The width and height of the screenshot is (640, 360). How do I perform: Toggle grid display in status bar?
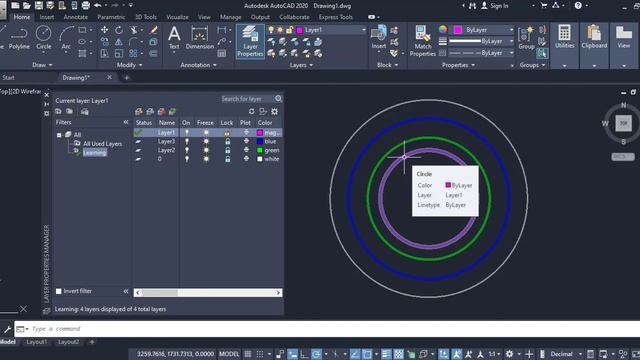tap(248, 354)
